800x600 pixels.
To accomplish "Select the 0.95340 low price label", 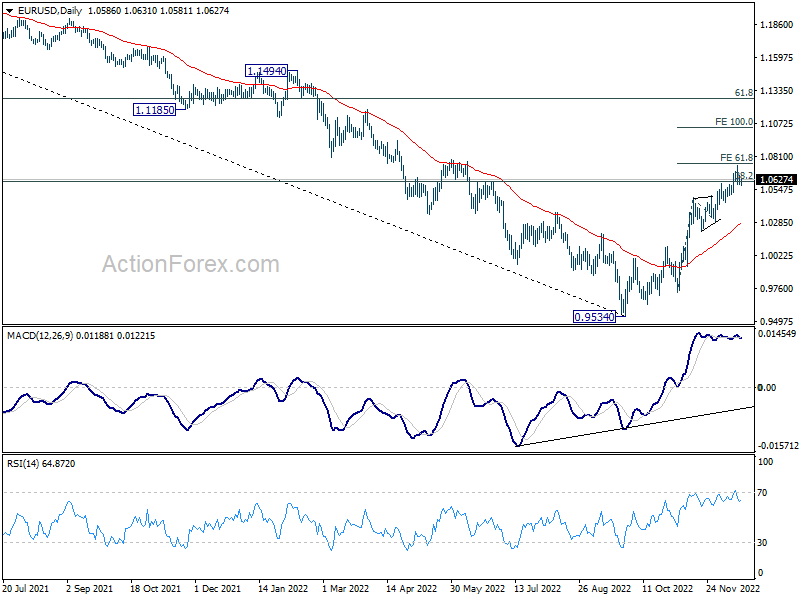I will [594, 317].
